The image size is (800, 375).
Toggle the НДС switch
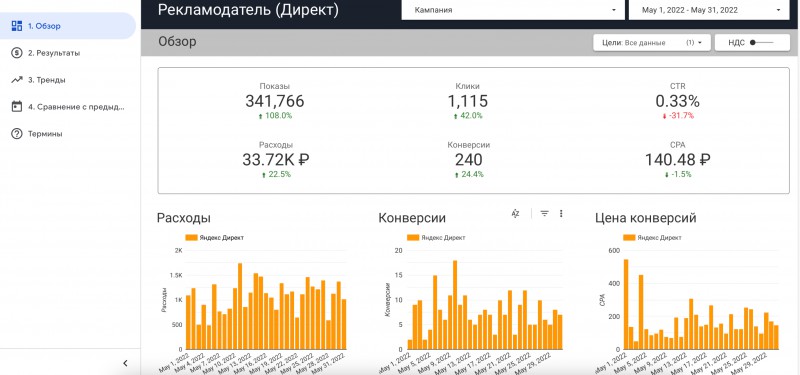763,43
